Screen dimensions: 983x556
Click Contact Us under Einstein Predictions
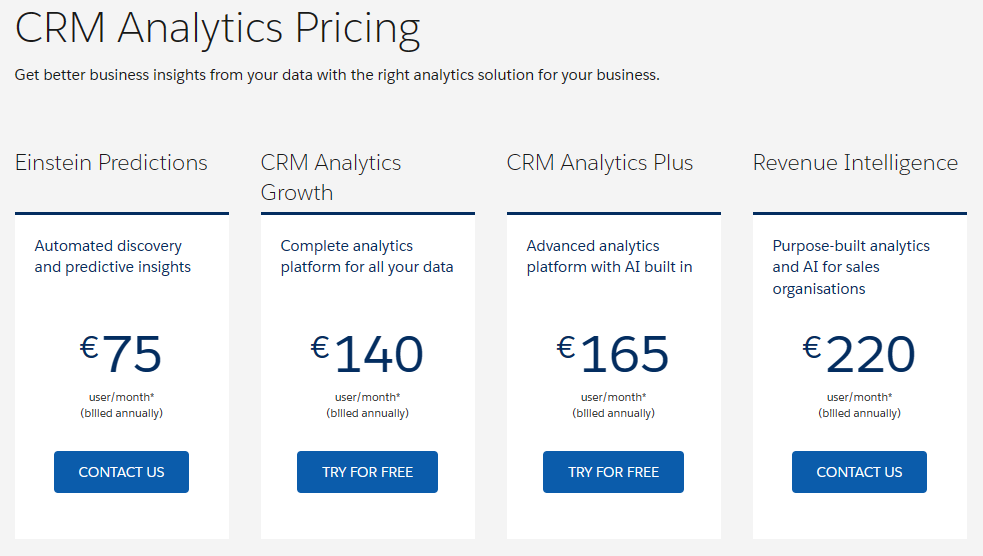121,472
